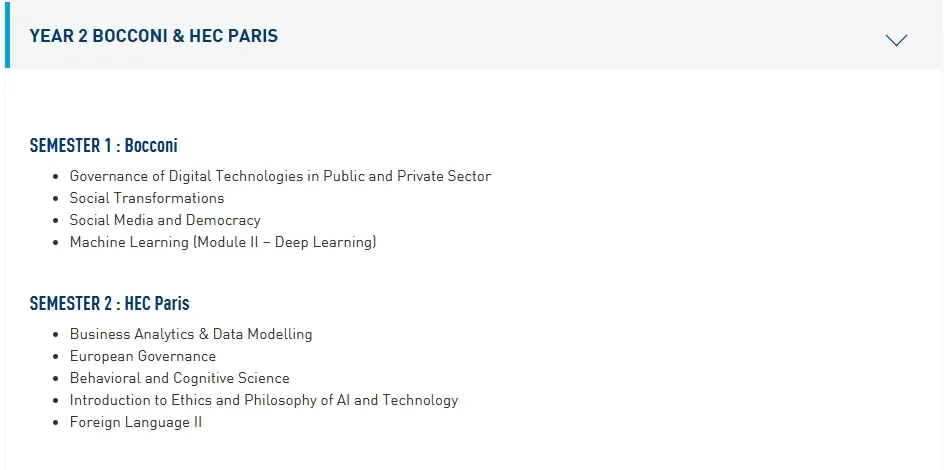Click the 'YEAR 2 BOCCONI & HEC PARIS' header title
The width and height of the screenshot is (948, 470).
[x=154, y=36]
